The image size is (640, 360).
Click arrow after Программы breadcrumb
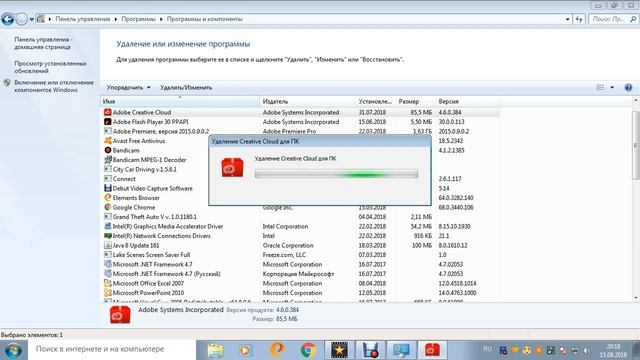coord(161,19)
